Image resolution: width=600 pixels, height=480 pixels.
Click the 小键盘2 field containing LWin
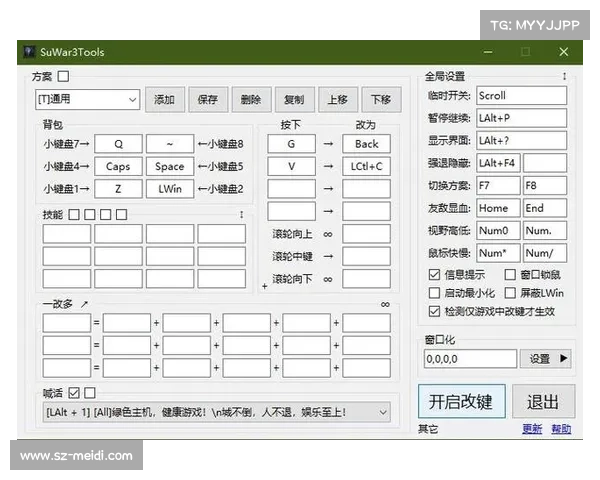pos(170,189)
